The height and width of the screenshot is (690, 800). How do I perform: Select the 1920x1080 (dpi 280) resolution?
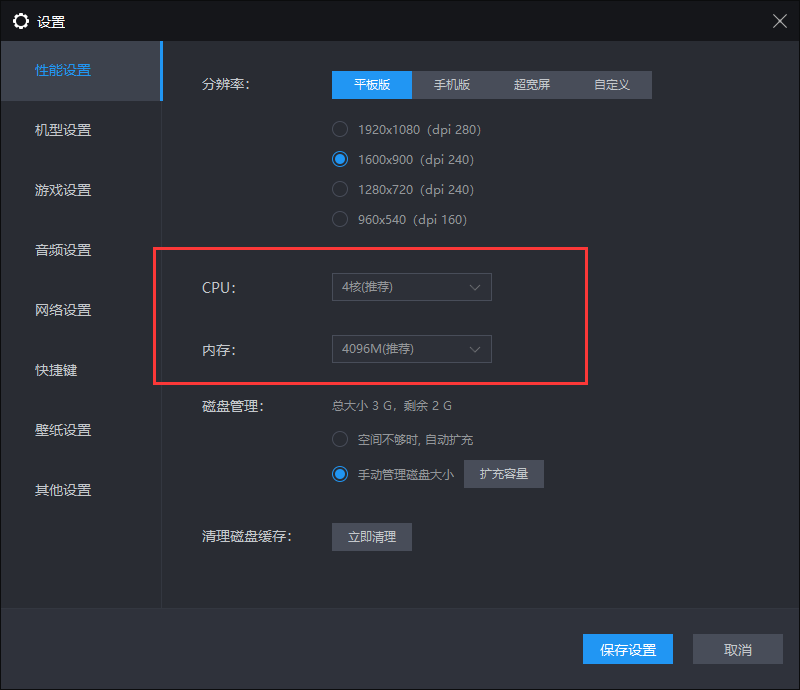coord(340,129)
